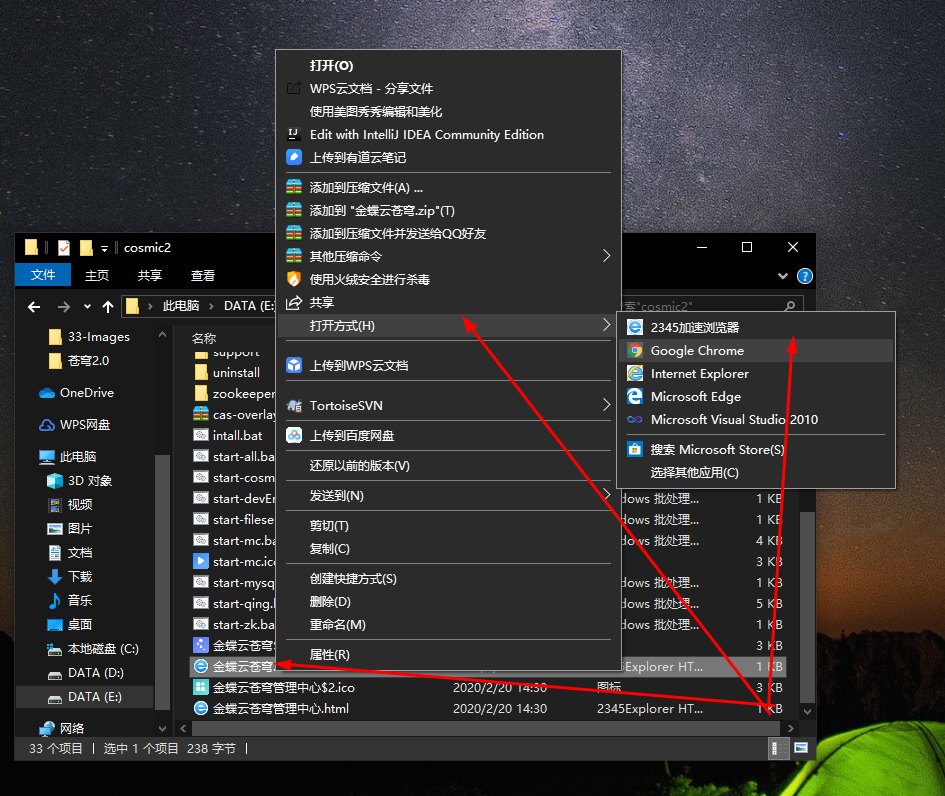
Task: Expand the ribbon with the chevron
Action: coord(782,276)
